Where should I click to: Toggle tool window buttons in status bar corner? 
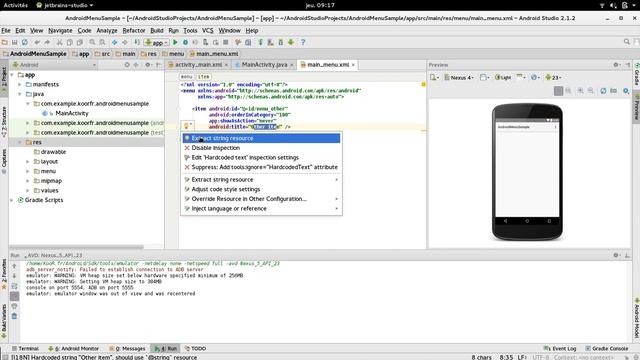click(x=4, y=357)
